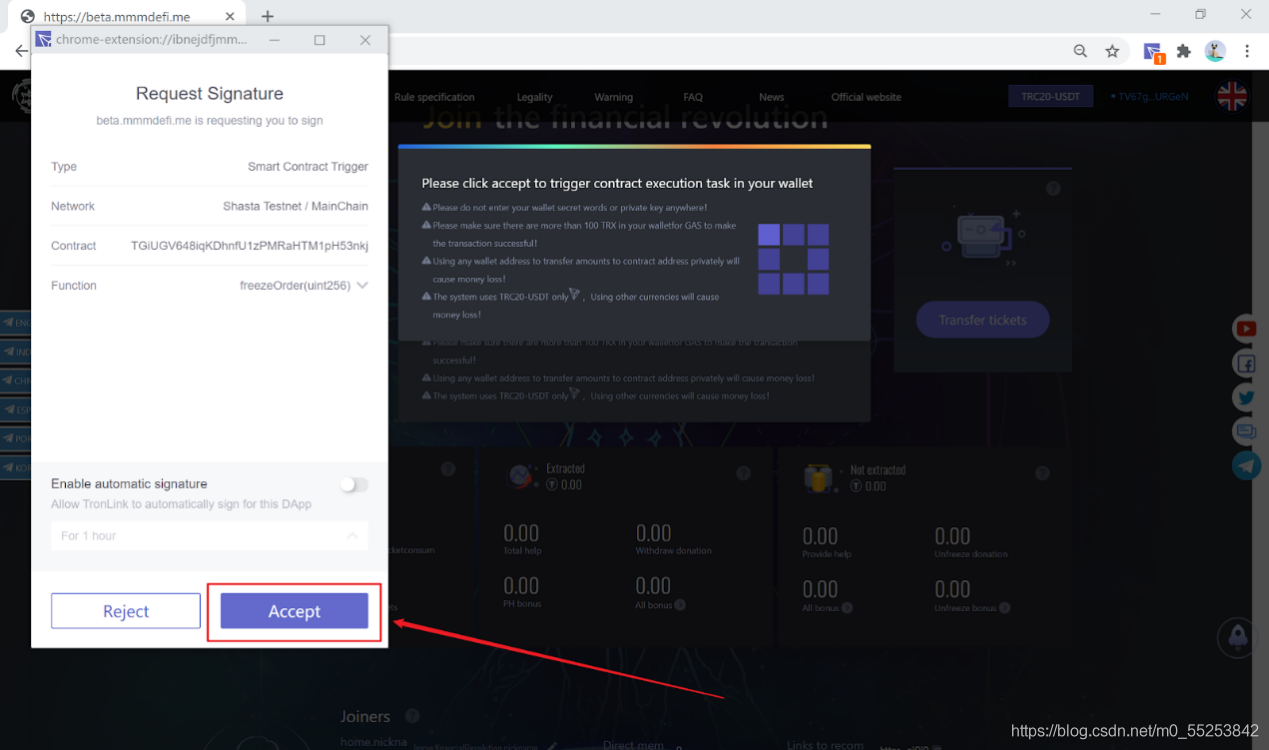
Task: Open the For 1 hour duration dropdown
Action: click(x=209, y=536)
